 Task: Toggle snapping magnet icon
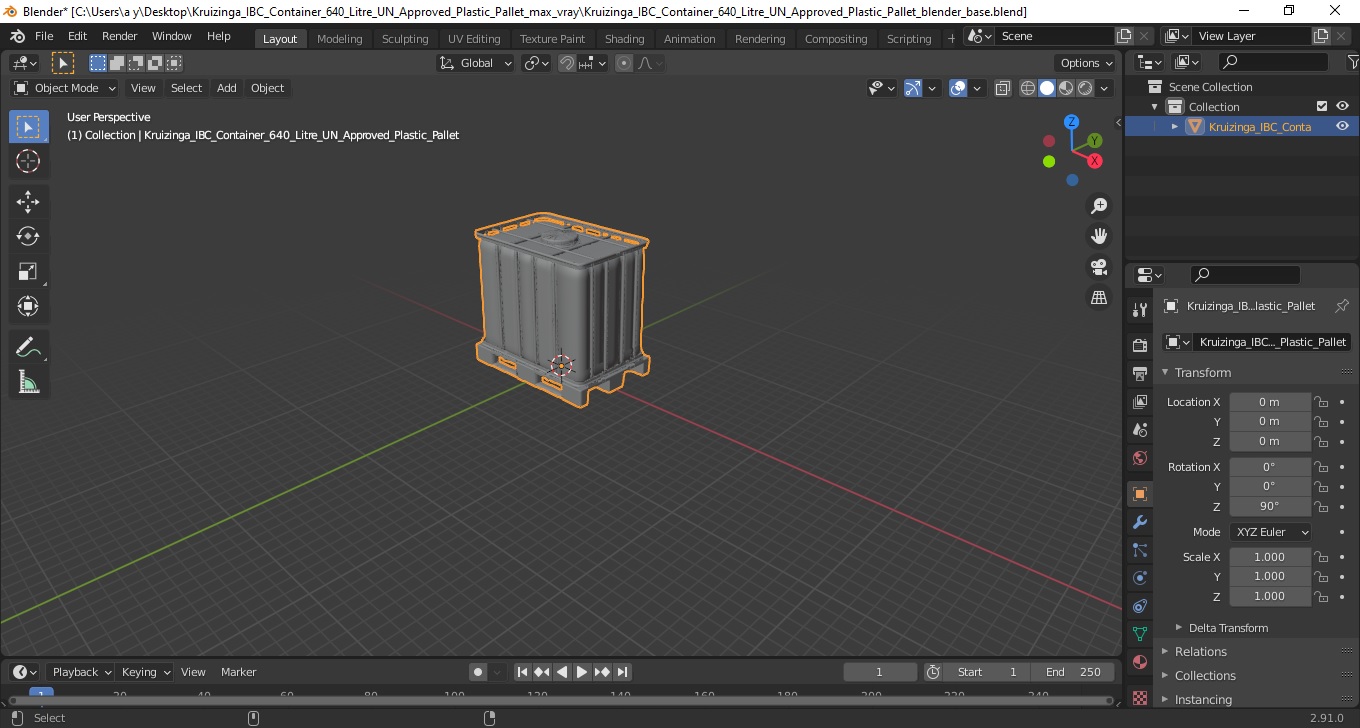pos(567,63)
